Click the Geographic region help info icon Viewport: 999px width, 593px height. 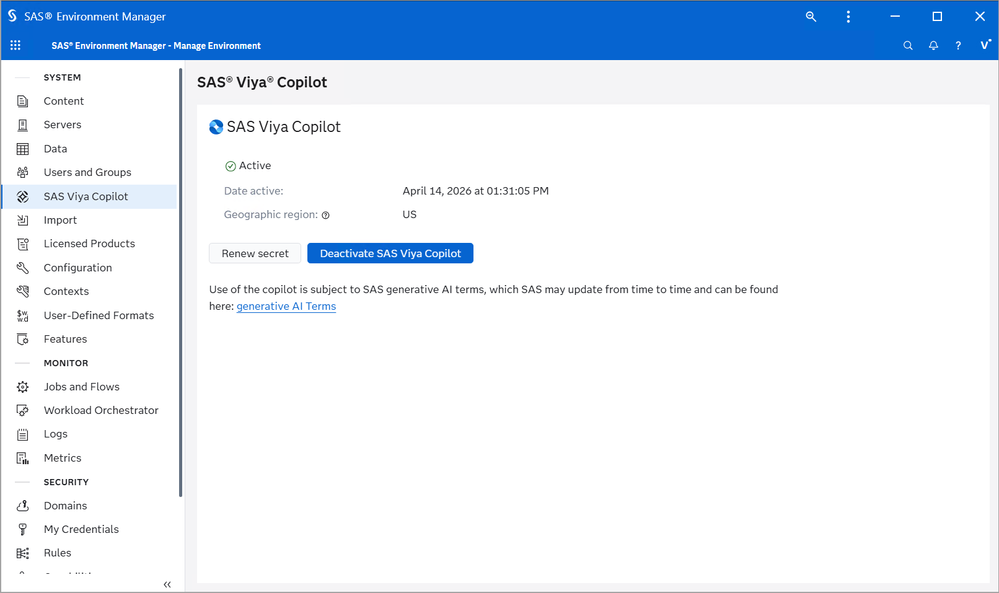326,215
